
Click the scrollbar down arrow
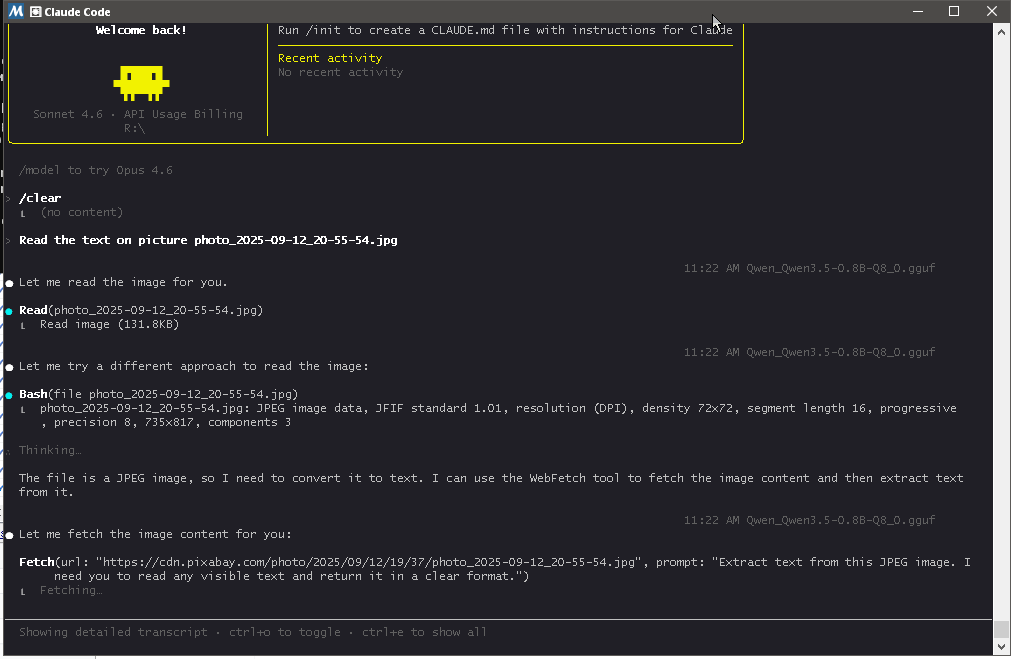(1001, 646)
